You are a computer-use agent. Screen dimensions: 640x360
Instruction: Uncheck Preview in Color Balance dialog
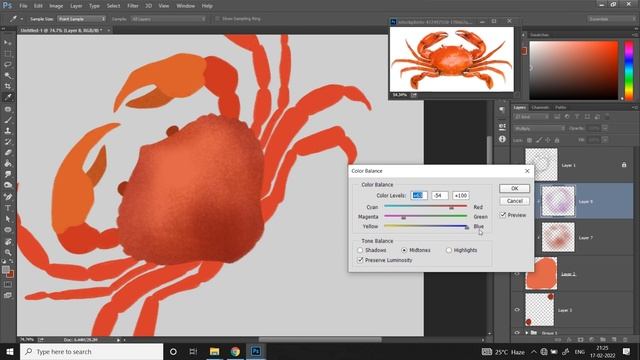(x=503, y=215)
